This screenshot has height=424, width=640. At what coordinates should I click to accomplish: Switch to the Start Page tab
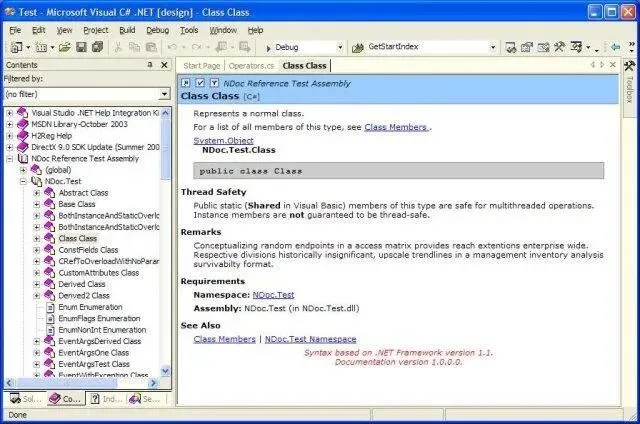pos(202,66)
